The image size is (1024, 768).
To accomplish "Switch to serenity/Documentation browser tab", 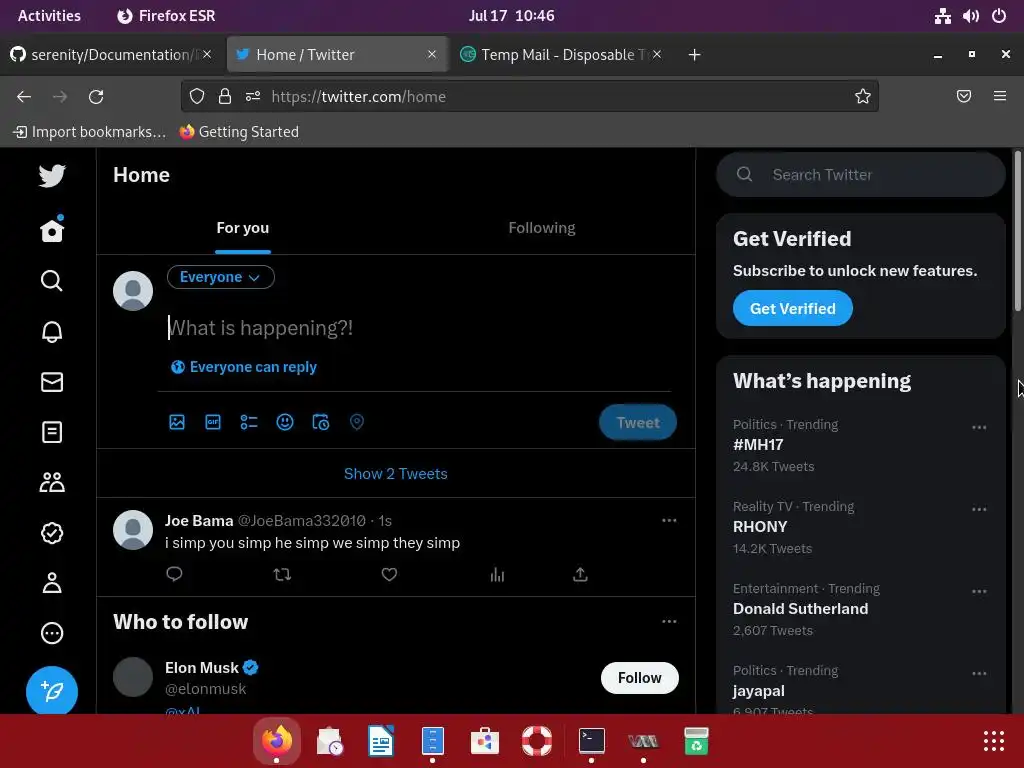I will pyautogui.click(x=110, y=55).
